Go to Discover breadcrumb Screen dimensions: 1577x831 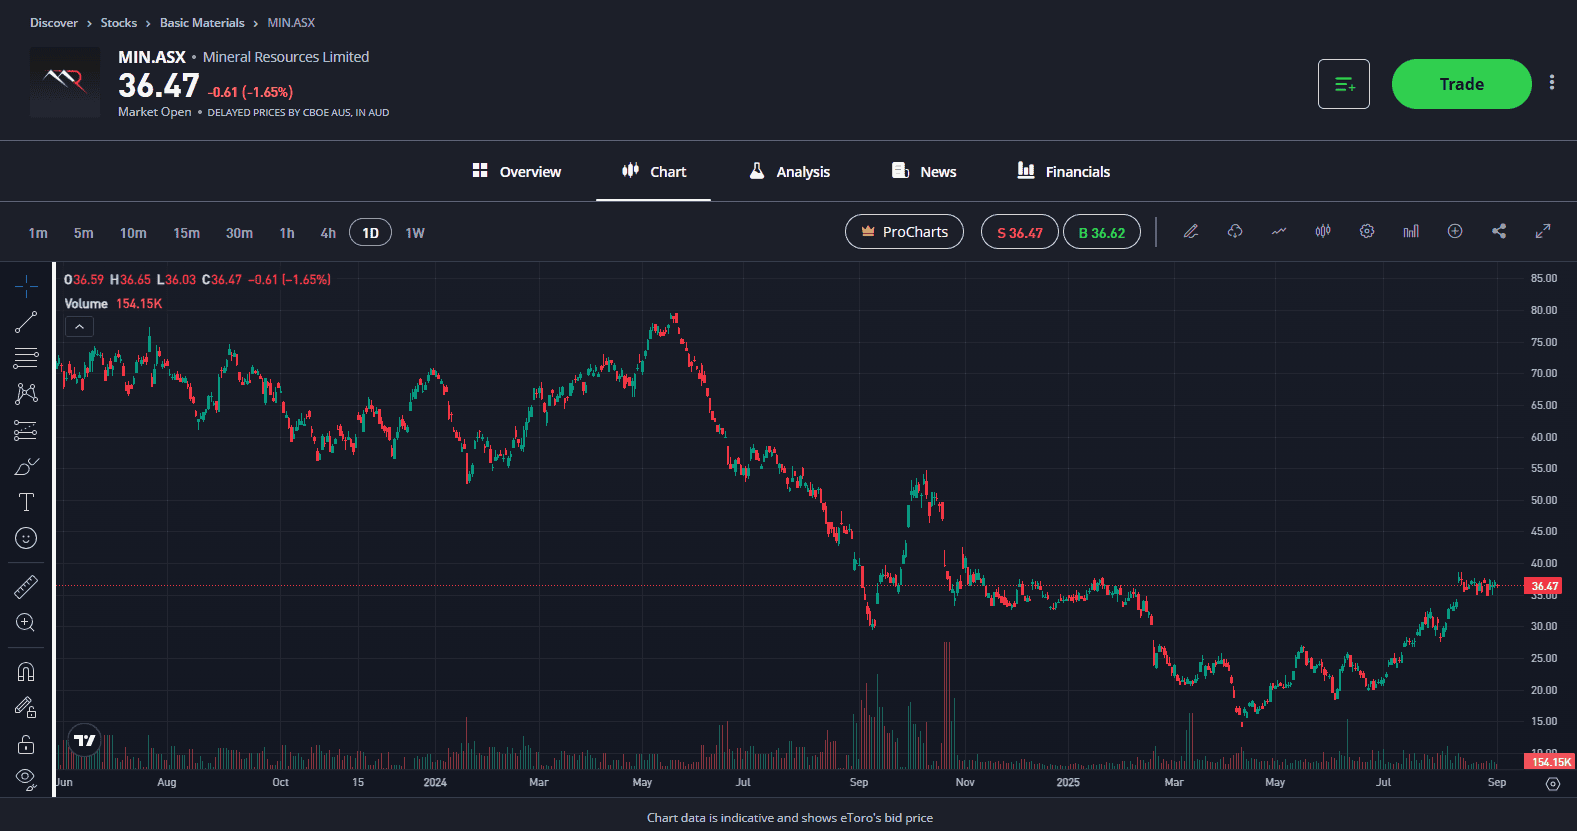point(54,22)
